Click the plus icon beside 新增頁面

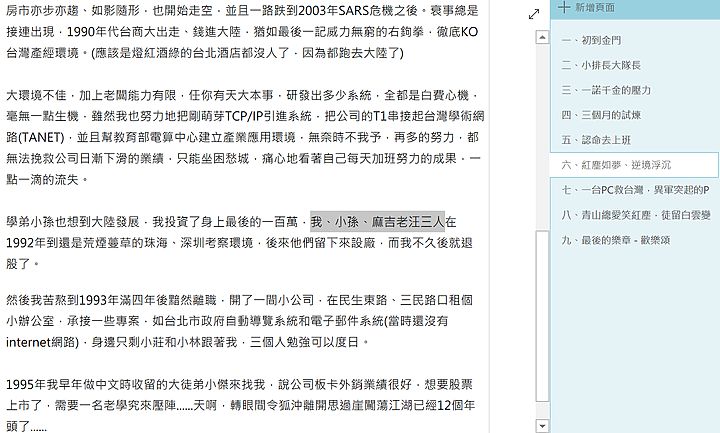[x=564, y=7]
